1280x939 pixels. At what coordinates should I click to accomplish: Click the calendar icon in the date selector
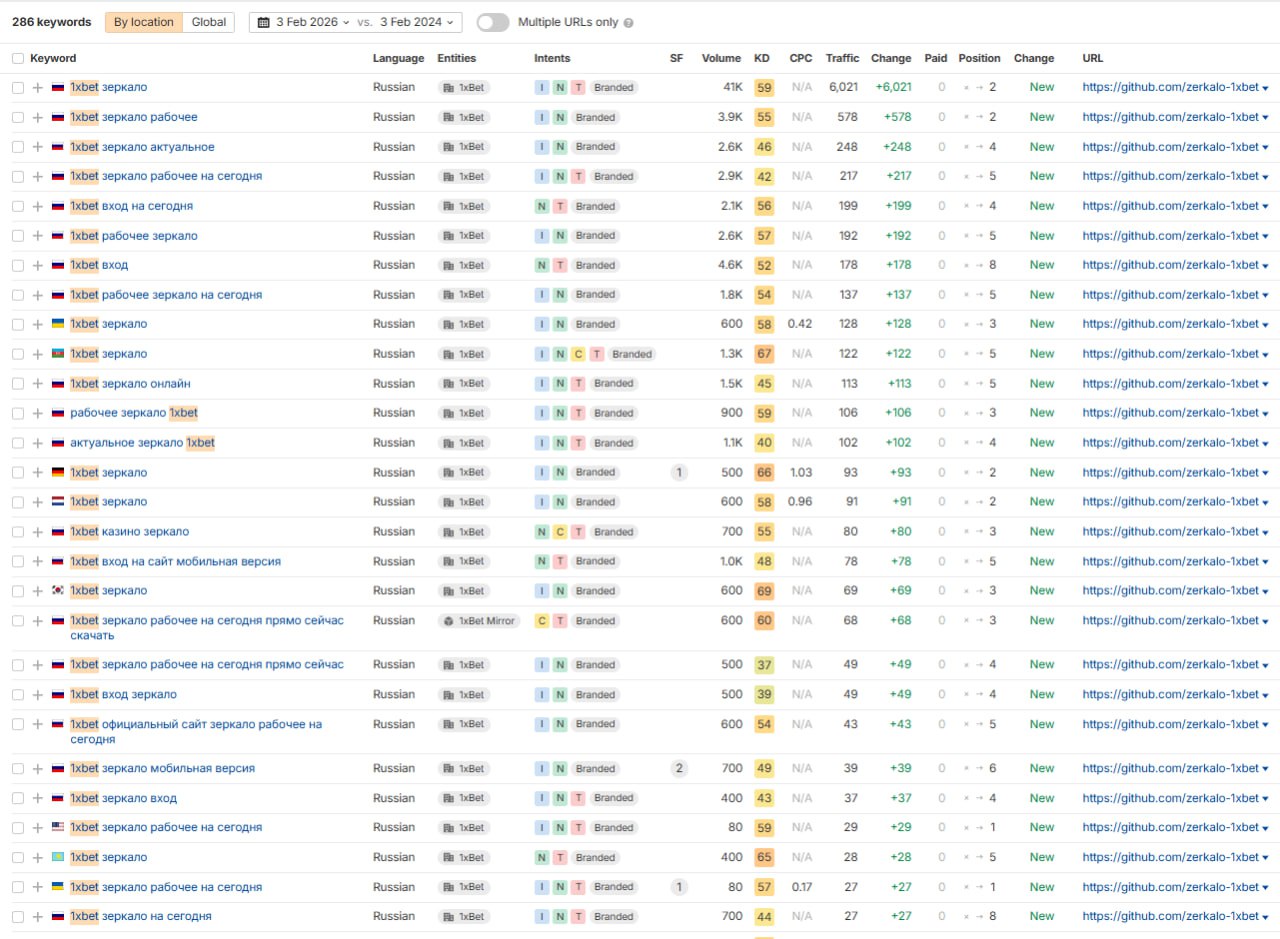[263, 22]
